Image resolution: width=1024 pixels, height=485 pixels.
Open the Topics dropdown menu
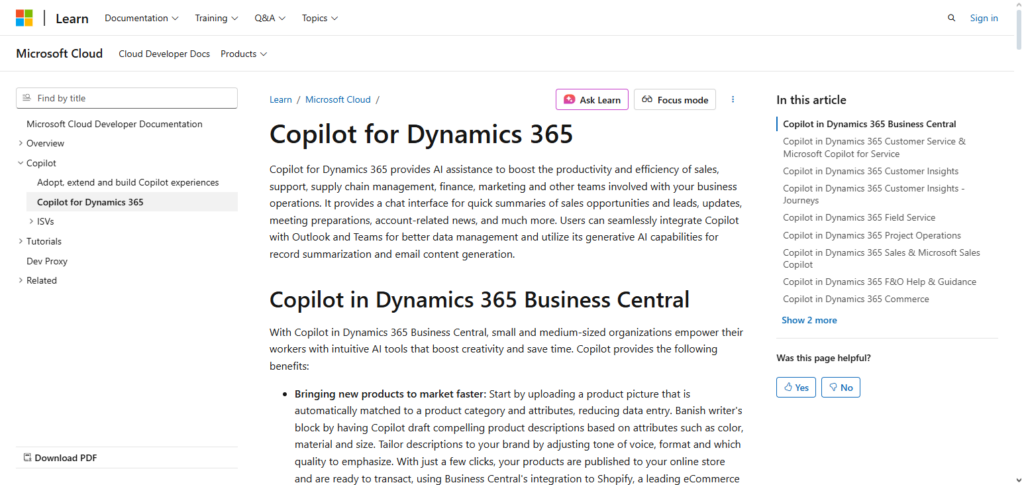[319, 18]
